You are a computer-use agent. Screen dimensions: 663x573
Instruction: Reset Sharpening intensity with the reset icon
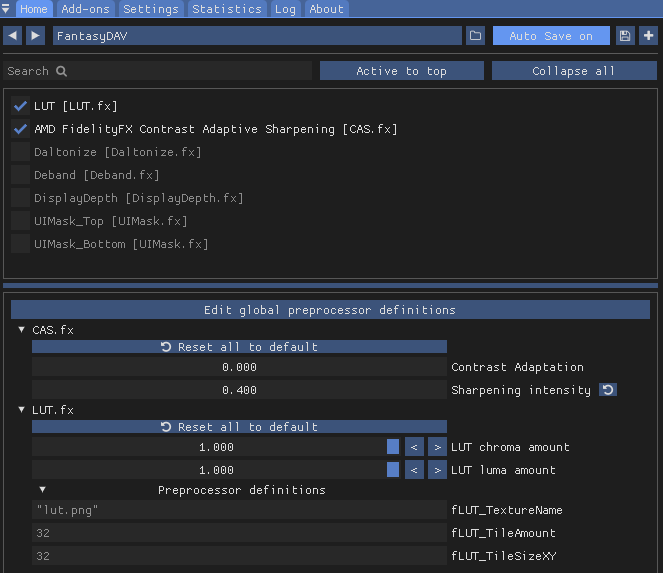click(607, 390)
